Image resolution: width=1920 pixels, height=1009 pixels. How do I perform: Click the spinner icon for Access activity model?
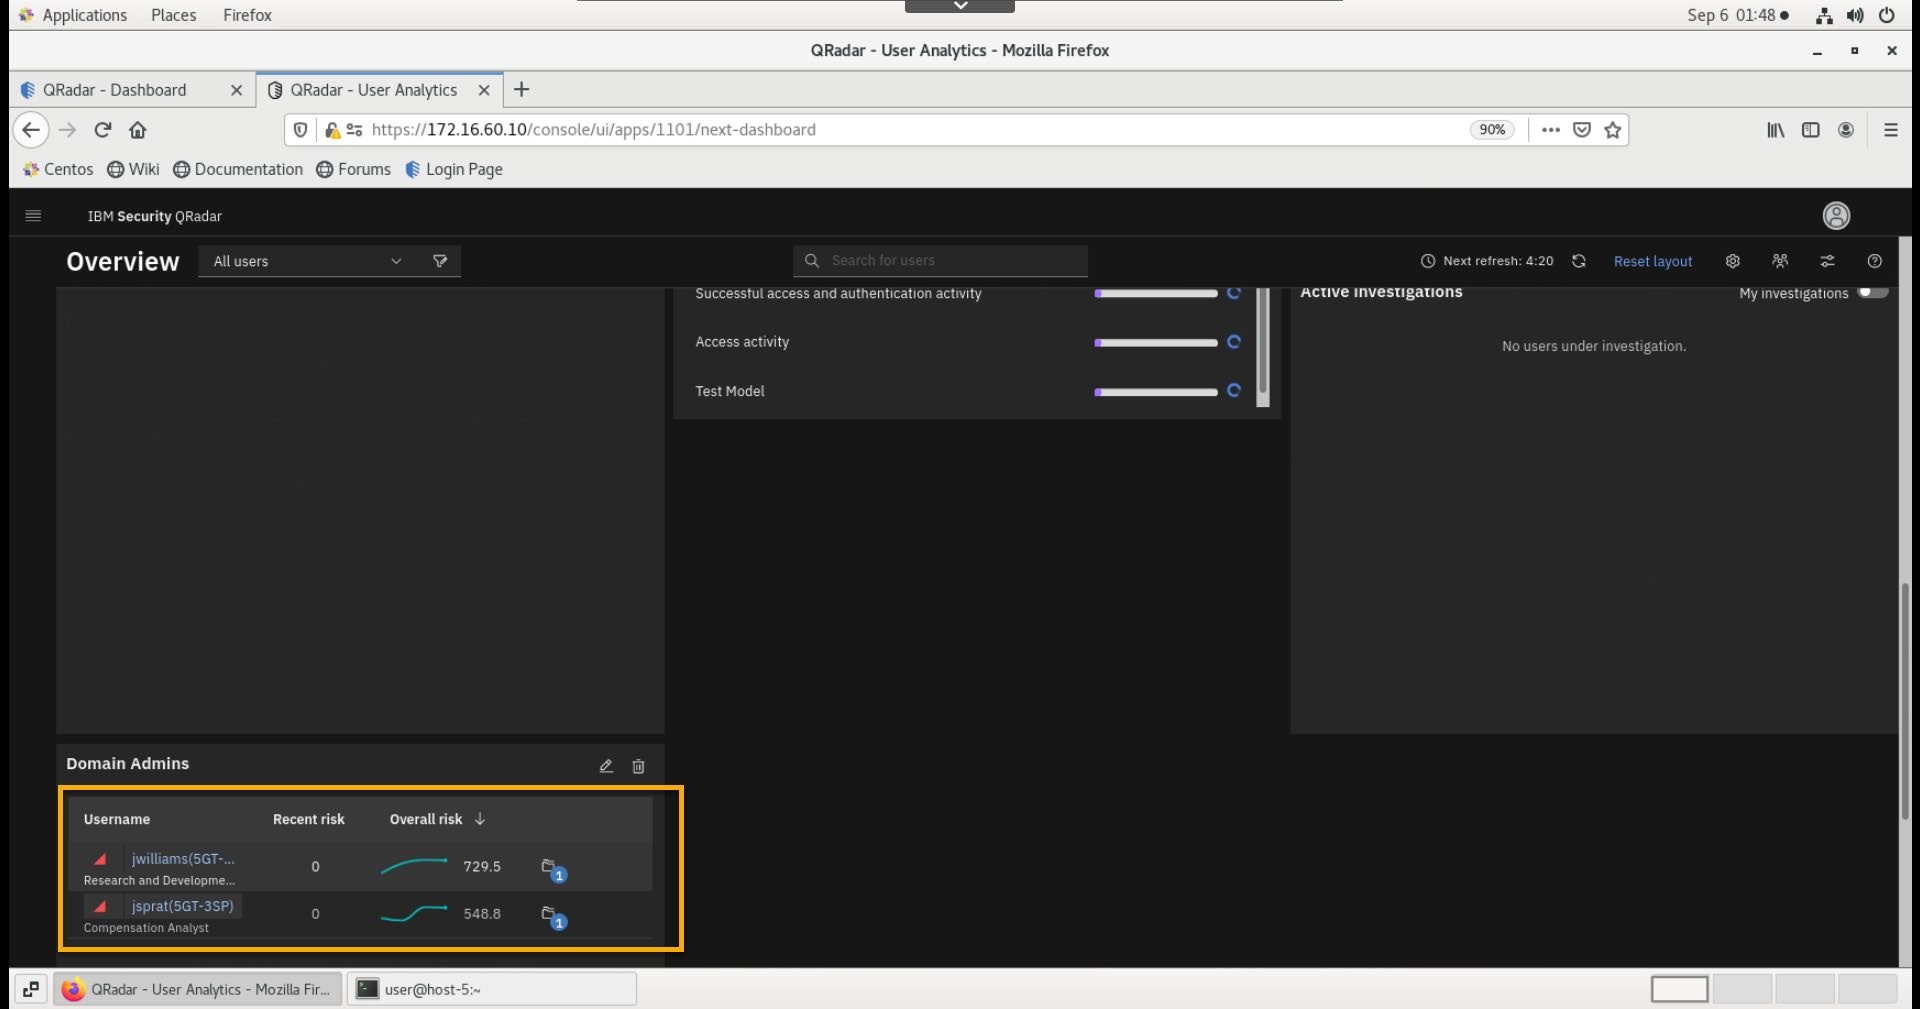pos(1234,342)
